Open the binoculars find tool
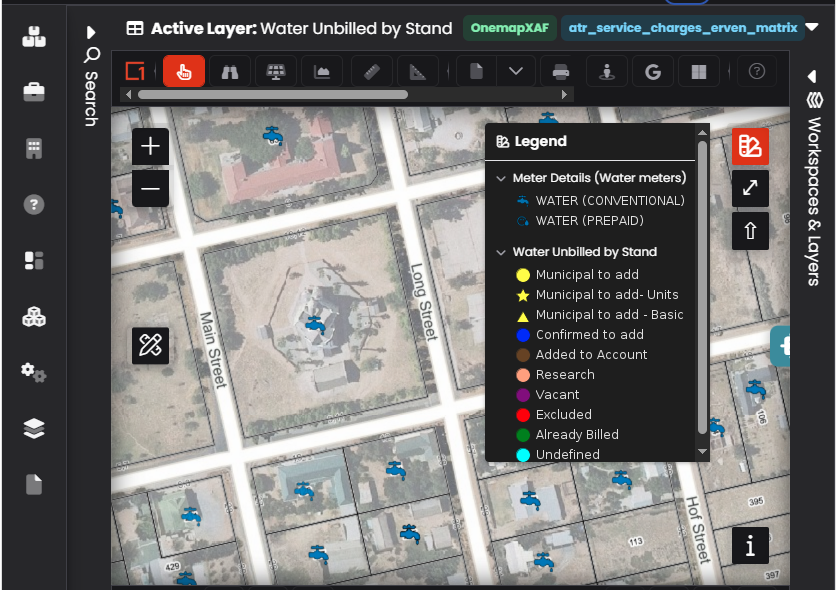Image resolution: width=837 pixels, height=590 pixels. (230, 72)
